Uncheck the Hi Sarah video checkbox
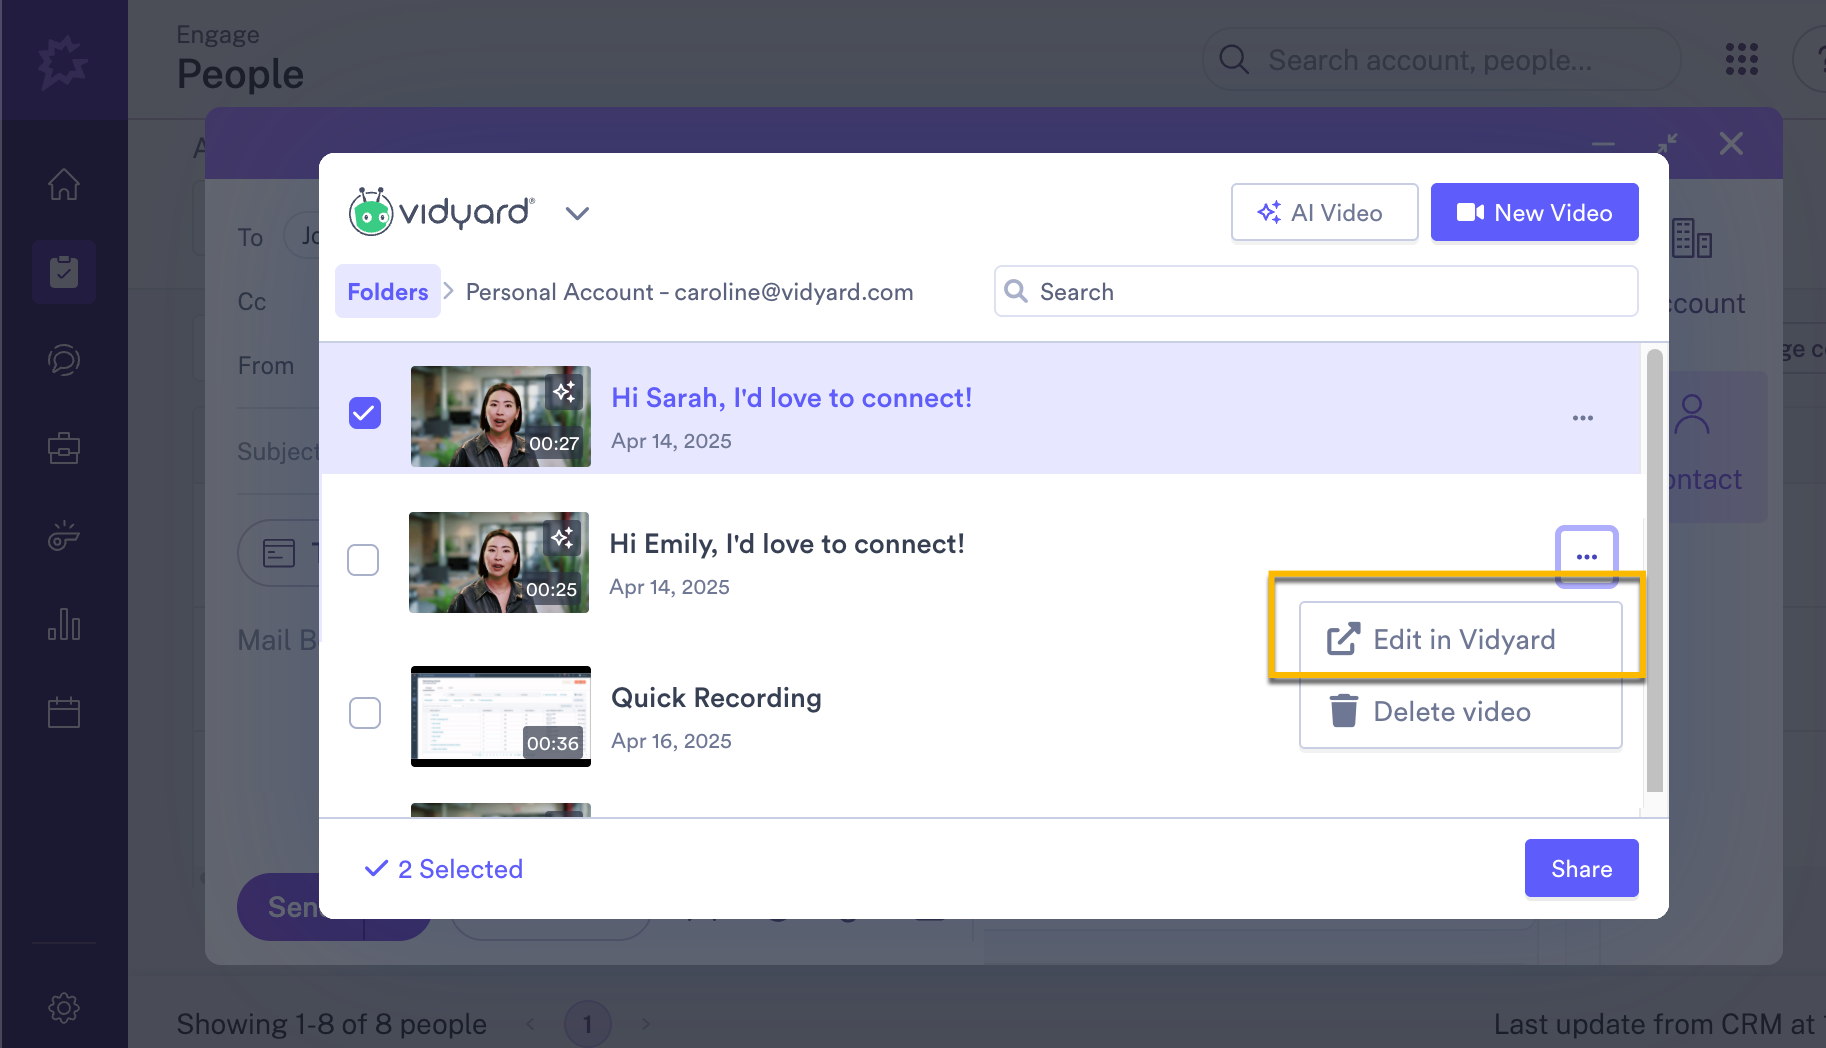1826x1048 pixels. (365, 413)
